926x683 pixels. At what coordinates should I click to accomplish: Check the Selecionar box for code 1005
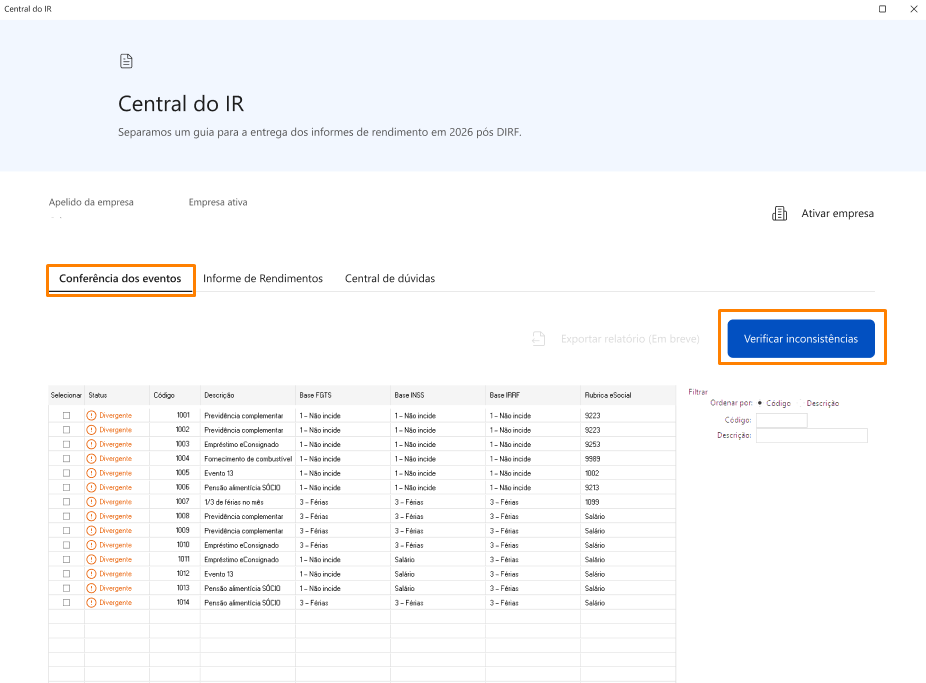[x=66, y=473]
